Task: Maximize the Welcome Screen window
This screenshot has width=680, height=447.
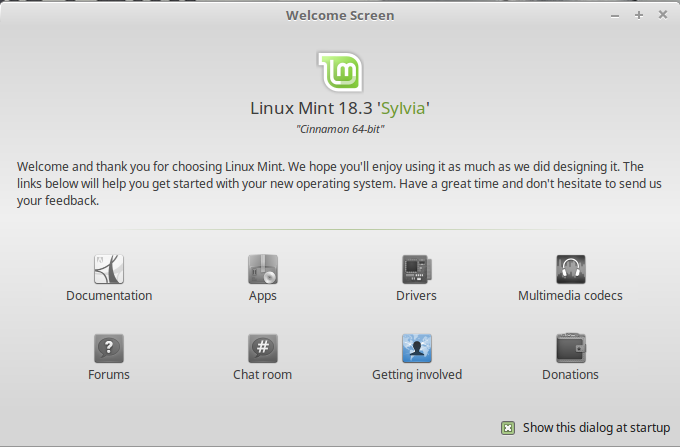Action: (639, 16)
